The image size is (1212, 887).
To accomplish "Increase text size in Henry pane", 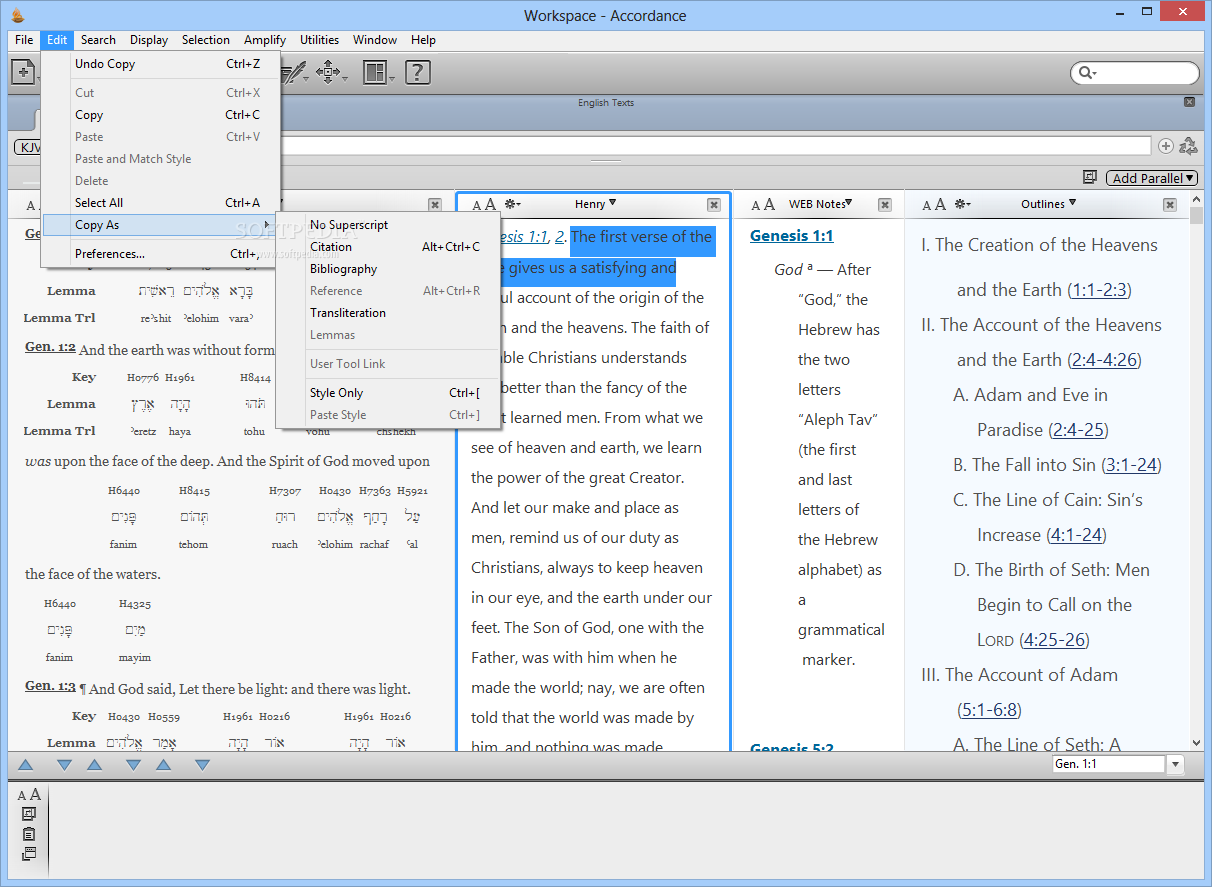I will 490,204.
